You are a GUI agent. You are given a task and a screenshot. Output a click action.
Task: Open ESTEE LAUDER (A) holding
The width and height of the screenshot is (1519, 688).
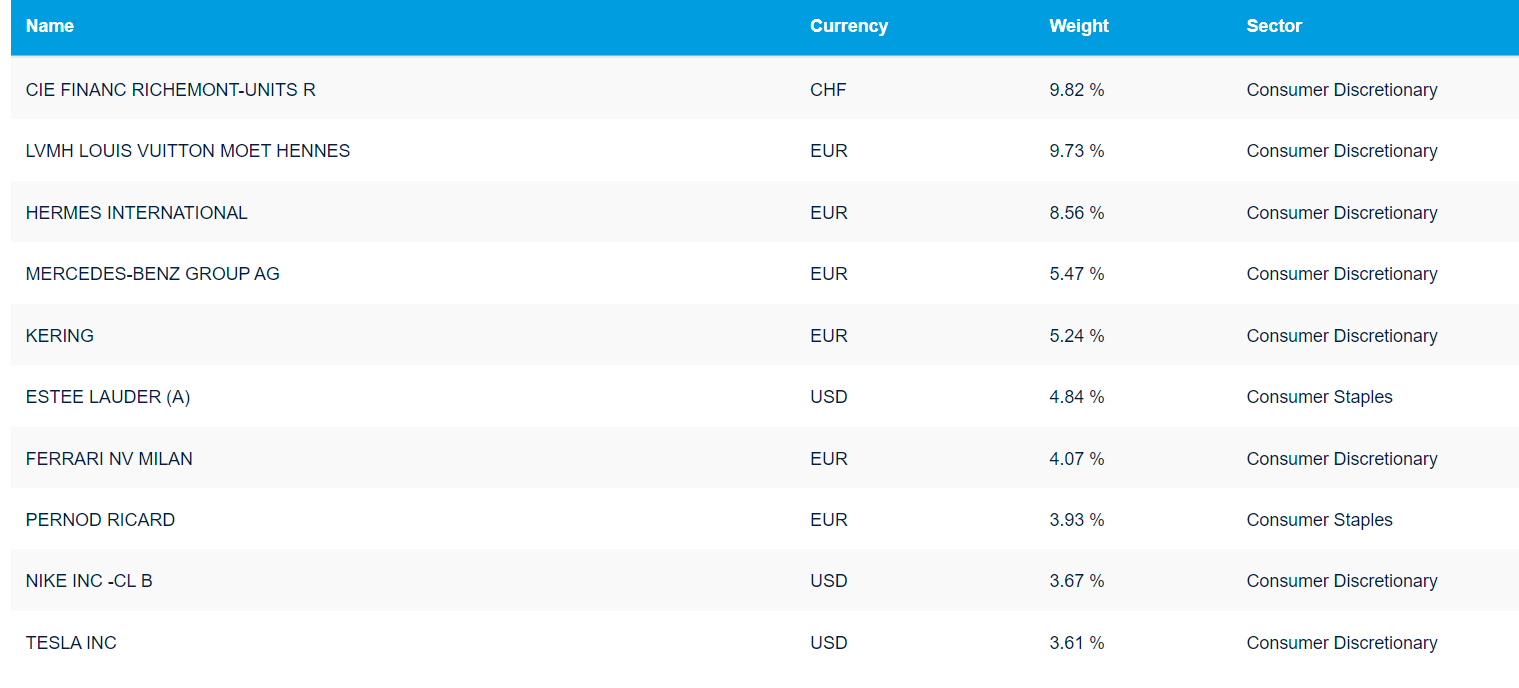108,397
